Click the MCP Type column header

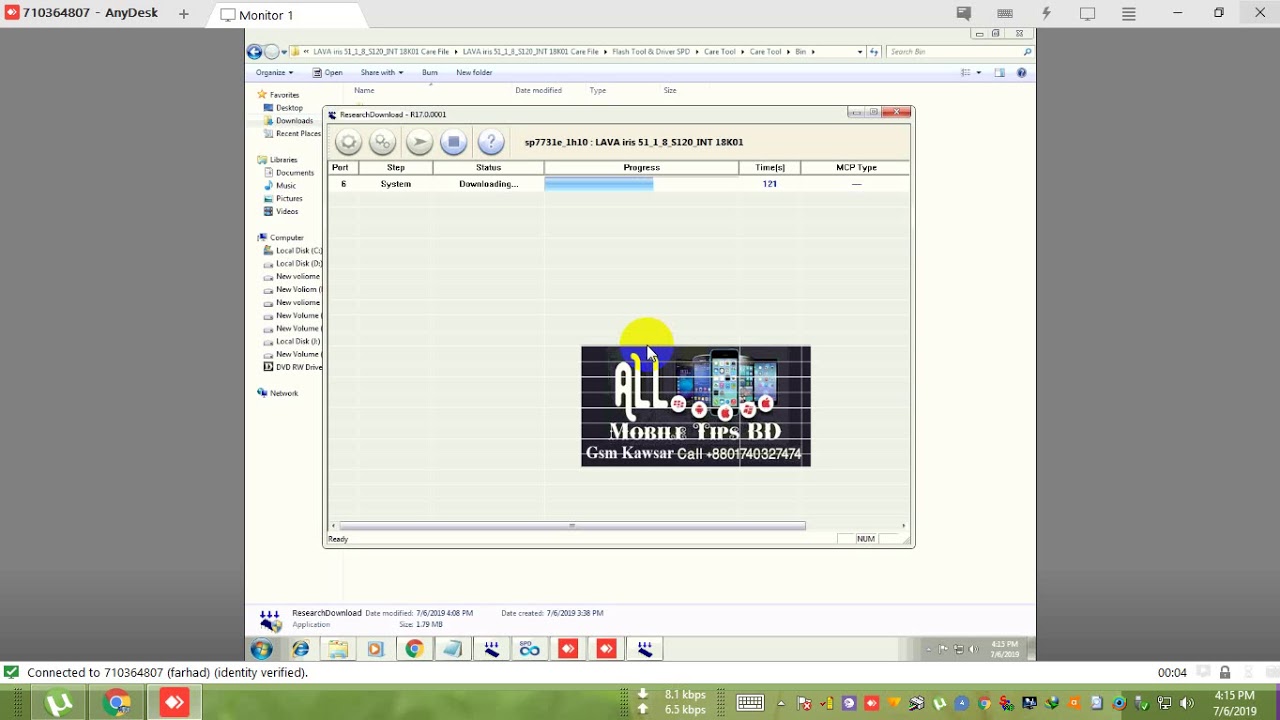click(x=856, y=168)
